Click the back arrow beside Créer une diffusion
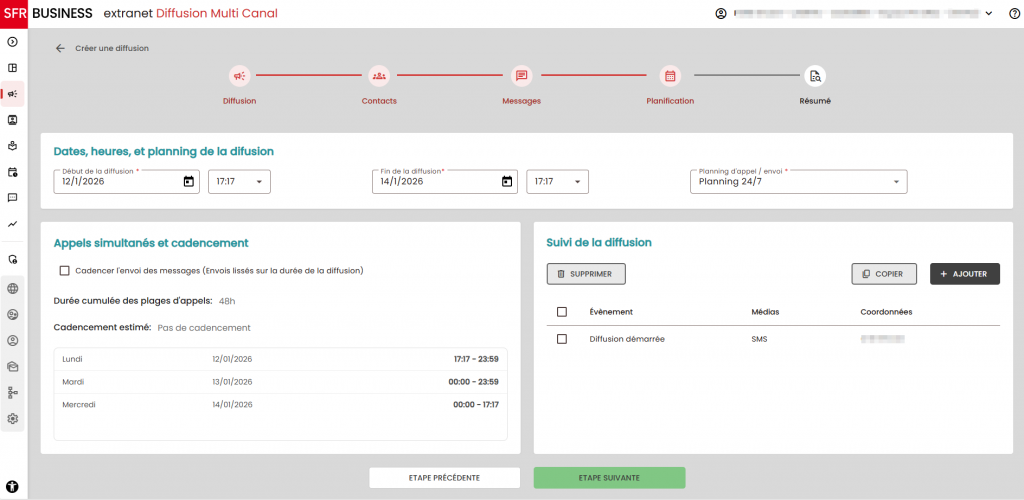Screen dimensions: 1024x500 click(60, 48)
